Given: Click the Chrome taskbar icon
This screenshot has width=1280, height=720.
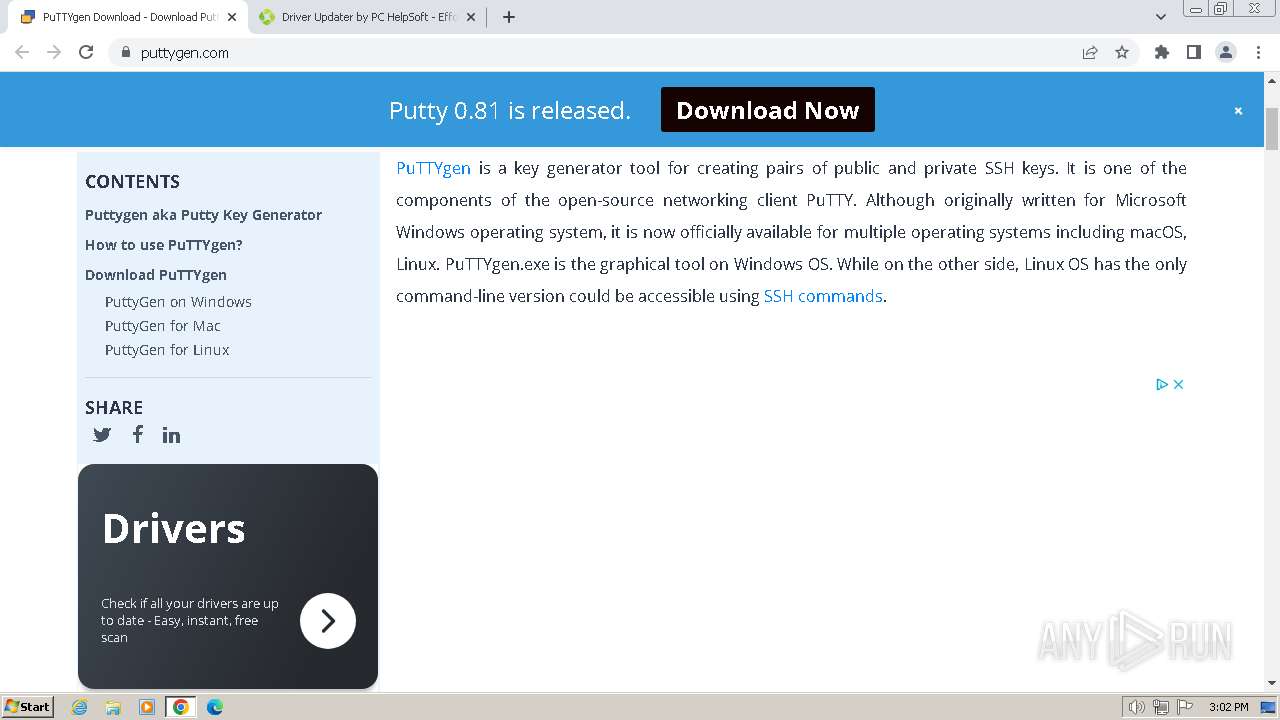Looking at the screenshot, I should [x=181, y=707].
